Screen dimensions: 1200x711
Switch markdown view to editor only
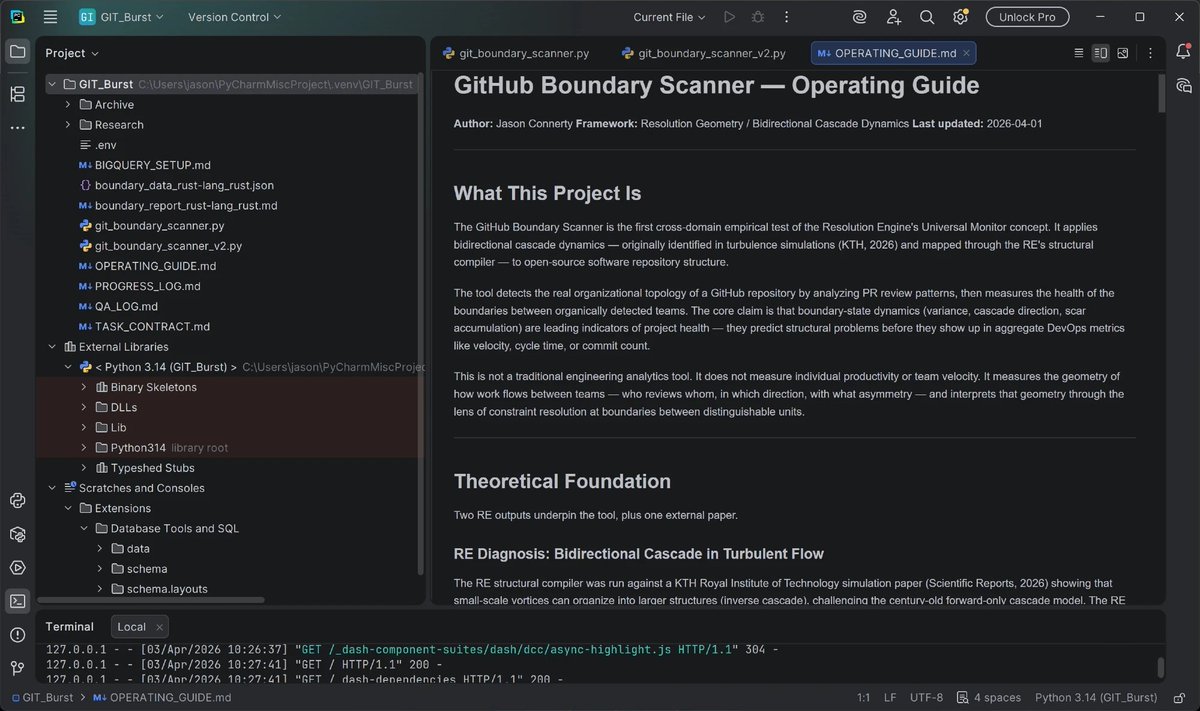(1079, 53)
